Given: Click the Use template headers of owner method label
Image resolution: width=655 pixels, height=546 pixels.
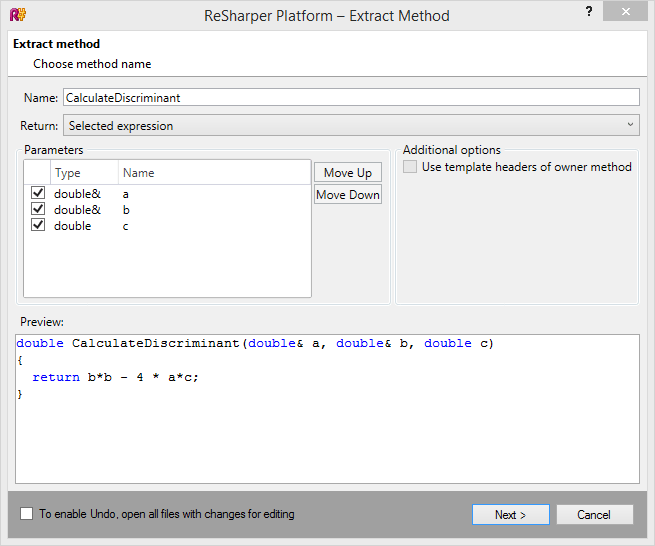Looking at the screenshot, I should click(x=527, y=167).
